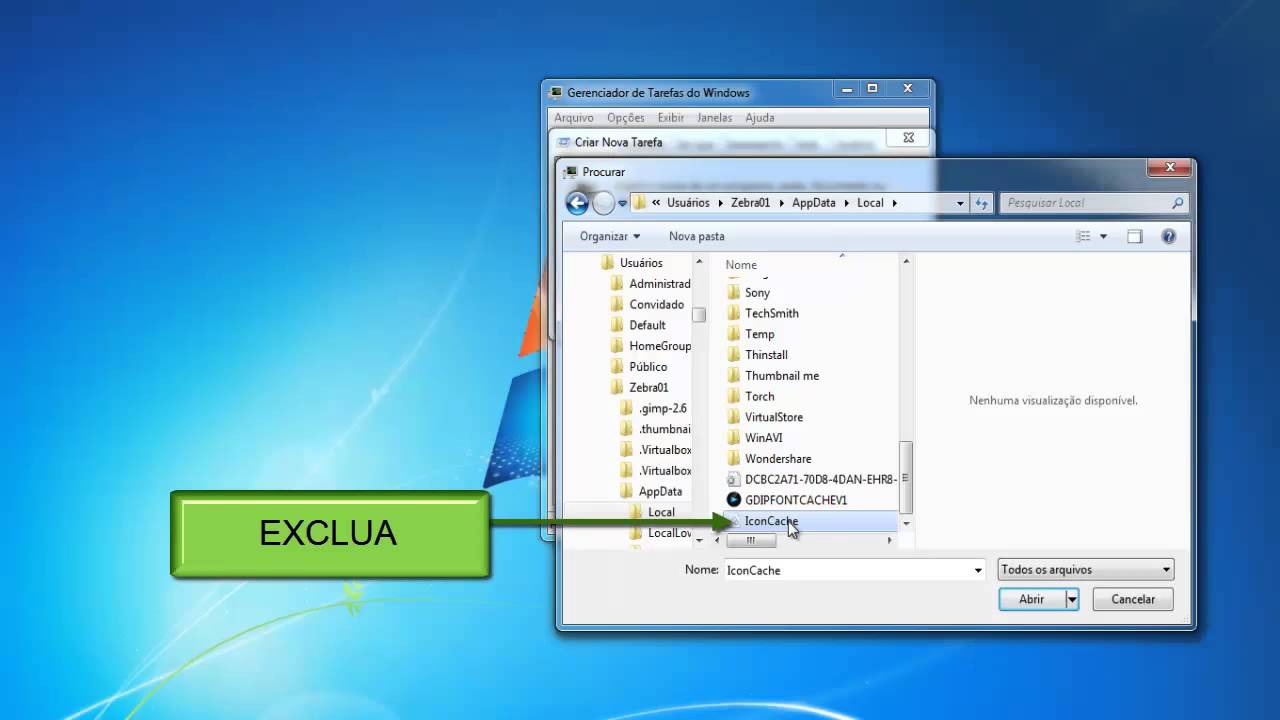This screenshot has height=720, width=1280.
Task: Click the help question mark icon
Action: pos(1168,237)
